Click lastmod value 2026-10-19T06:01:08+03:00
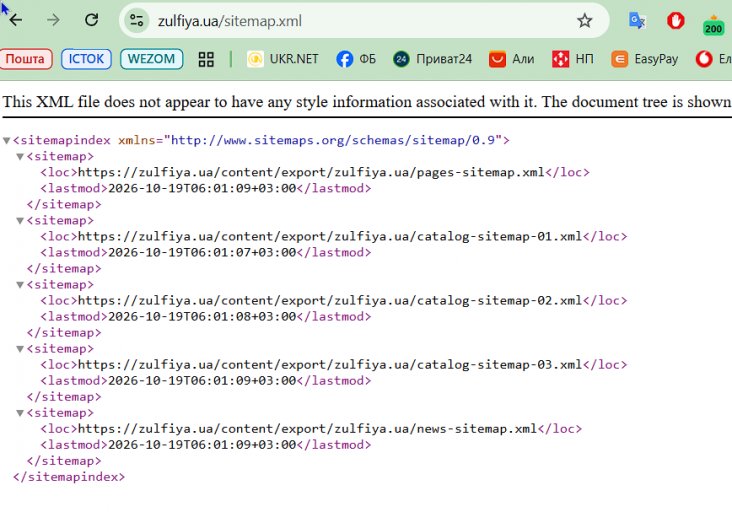Viewport: 732px width, 512px height. click(202, 316)
